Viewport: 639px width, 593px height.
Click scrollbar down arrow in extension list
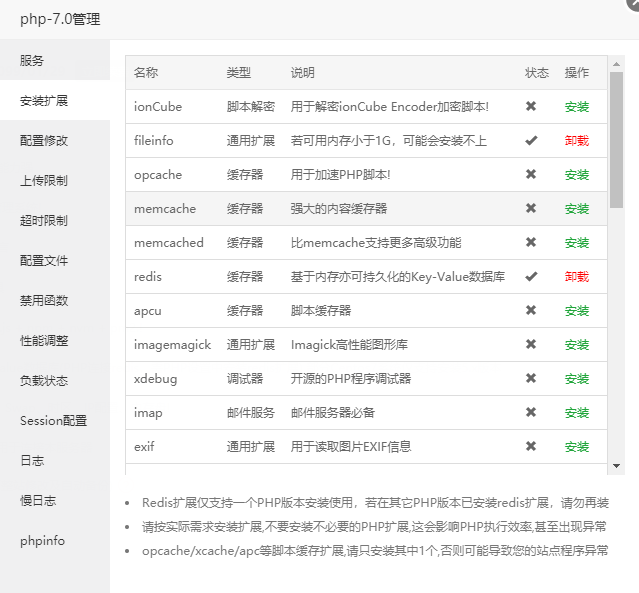click(x=617, y=467)
